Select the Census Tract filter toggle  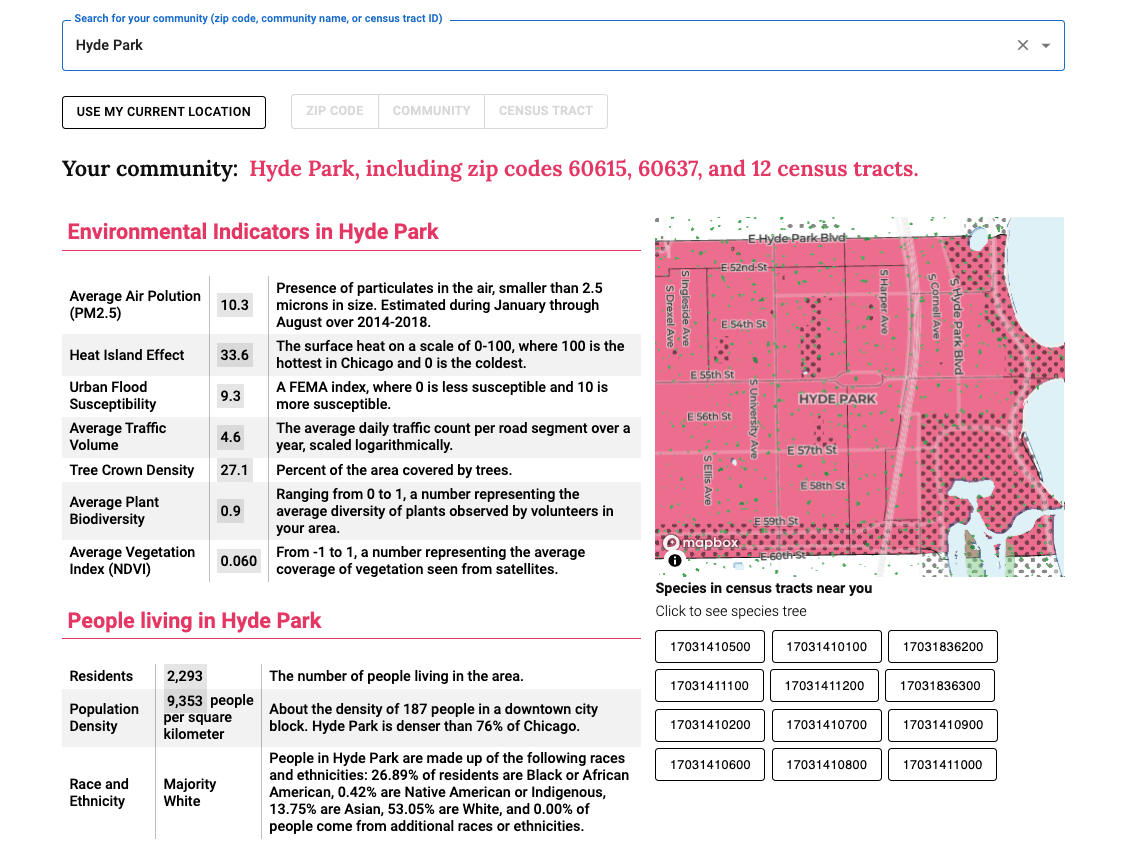545,111
